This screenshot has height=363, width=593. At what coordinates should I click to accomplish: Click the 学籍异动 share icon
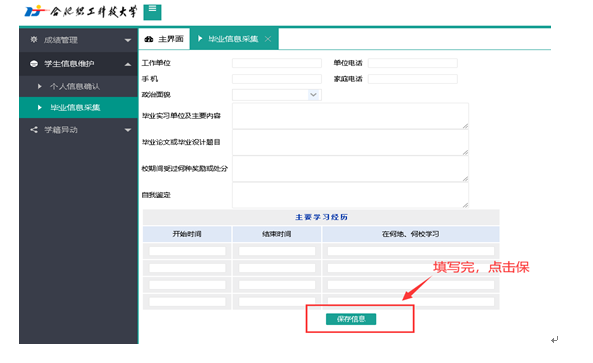click(x=34, y=130)
